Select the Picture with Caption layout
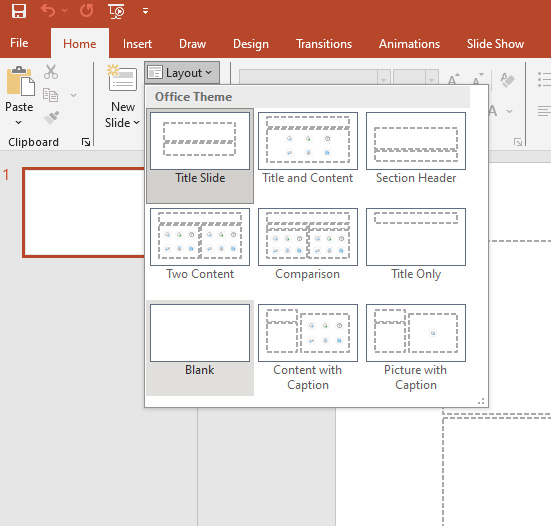This screenshot has height=526, width=551. 416,348
